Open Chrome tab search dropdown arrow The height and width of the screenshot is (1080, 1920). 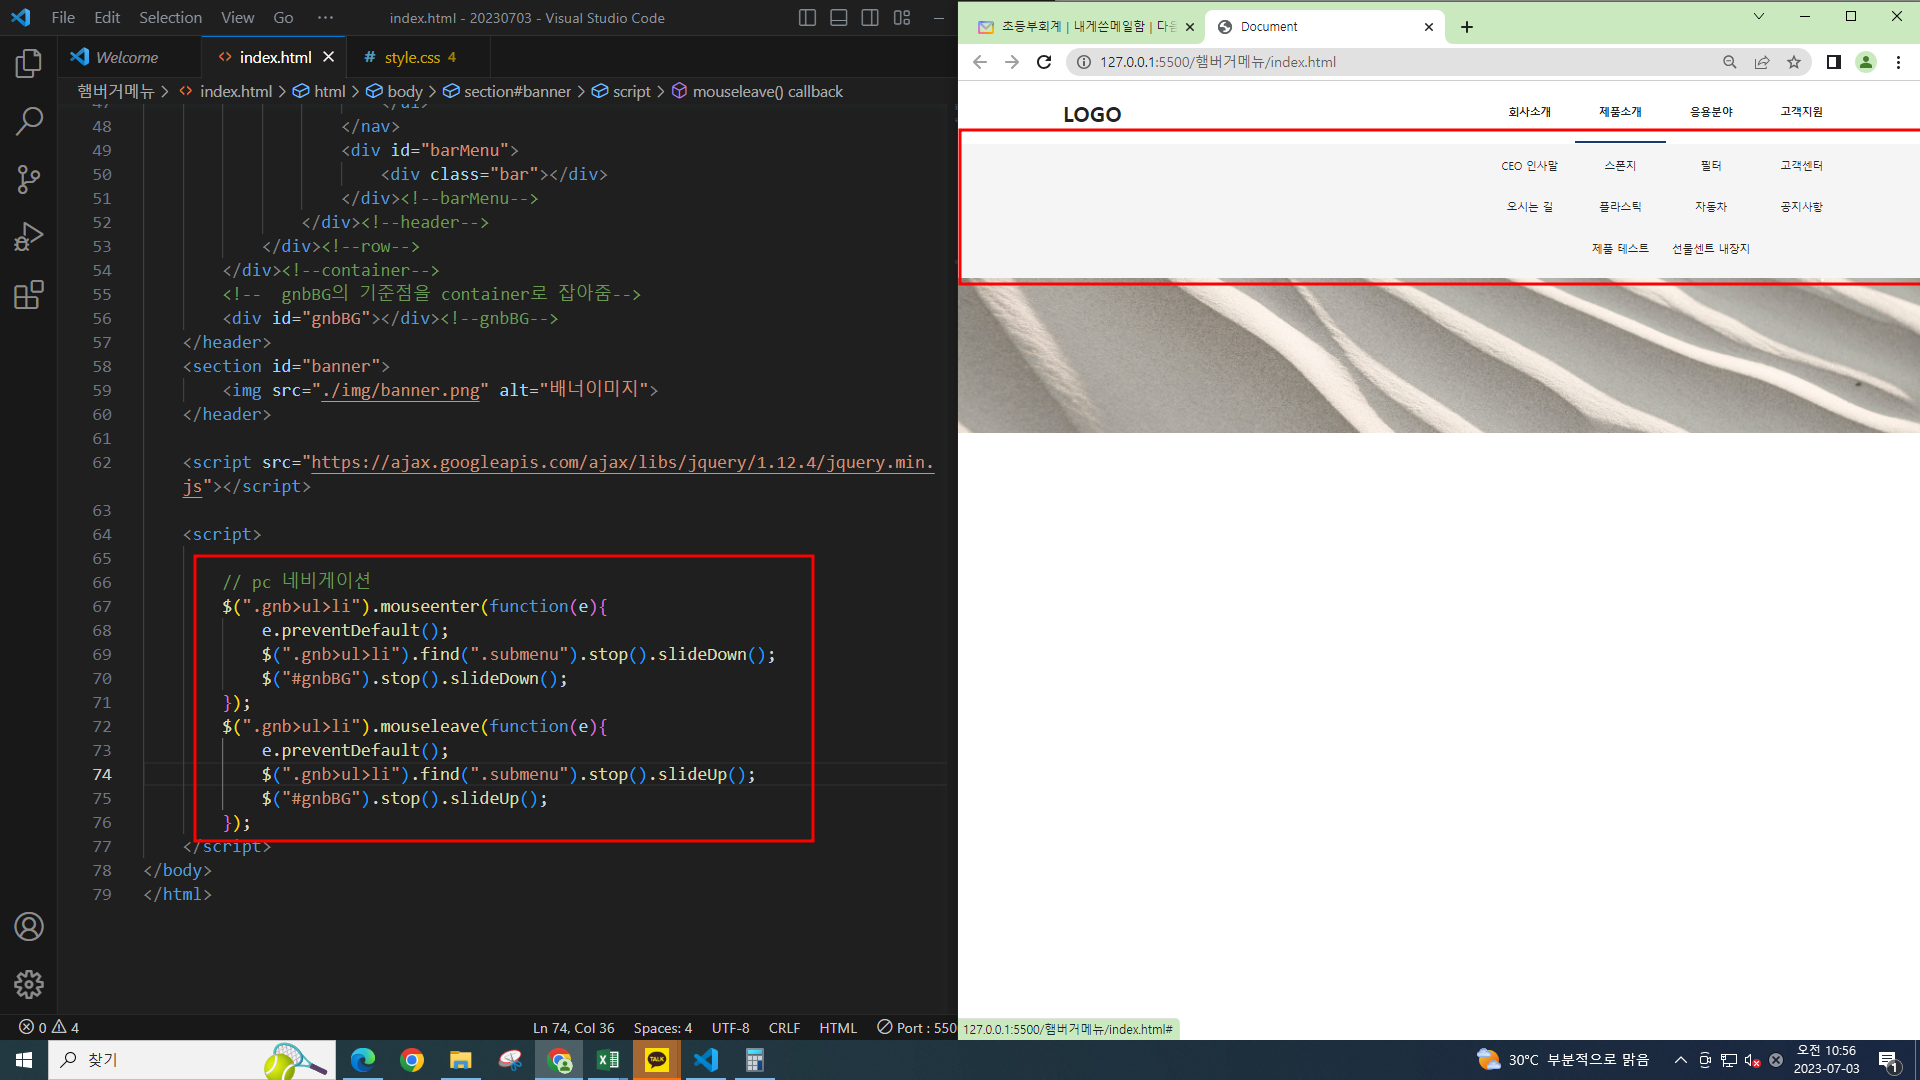coord(1759,16)
